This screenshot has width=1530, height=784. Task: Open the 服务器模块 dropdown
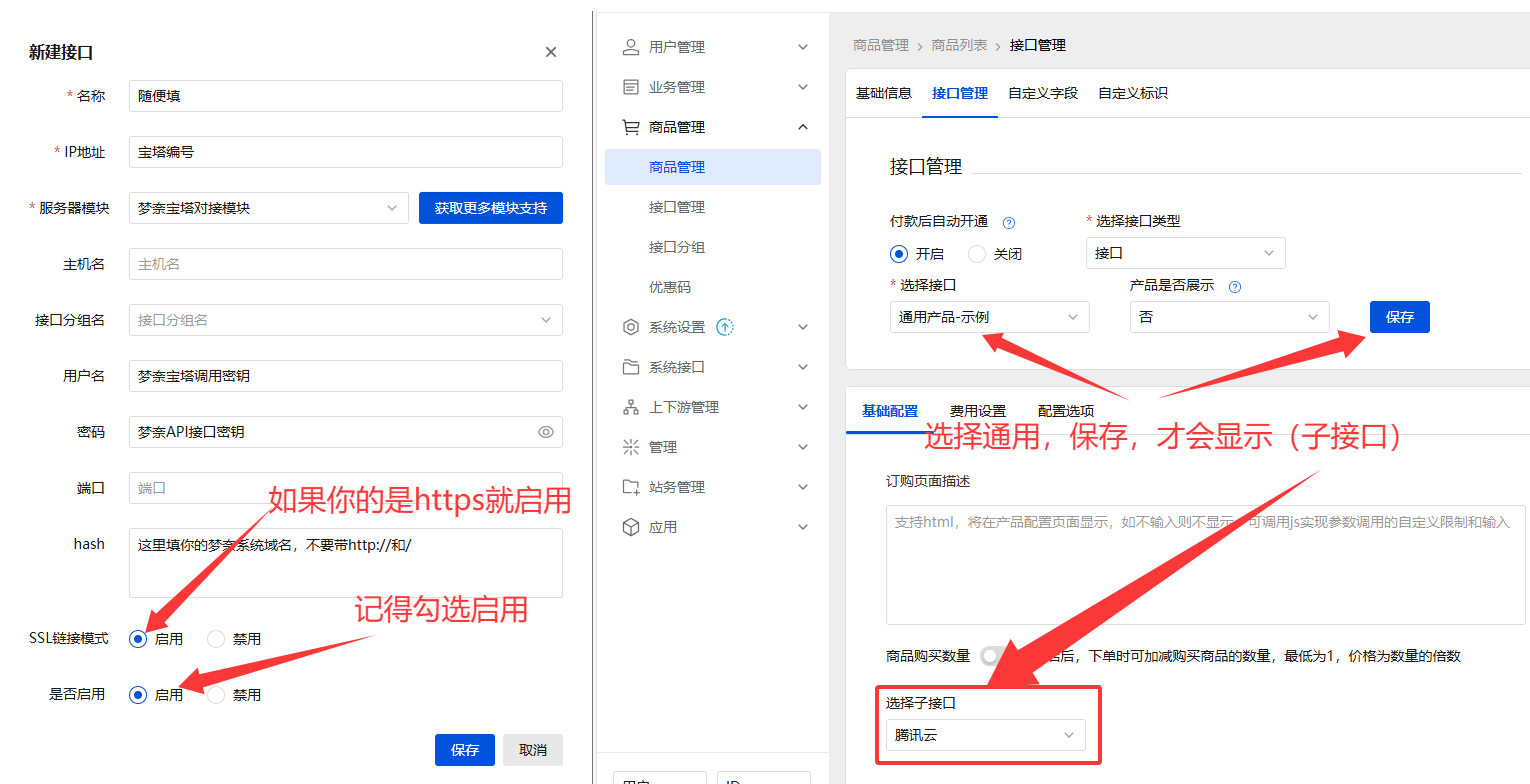tap(268, 207)
